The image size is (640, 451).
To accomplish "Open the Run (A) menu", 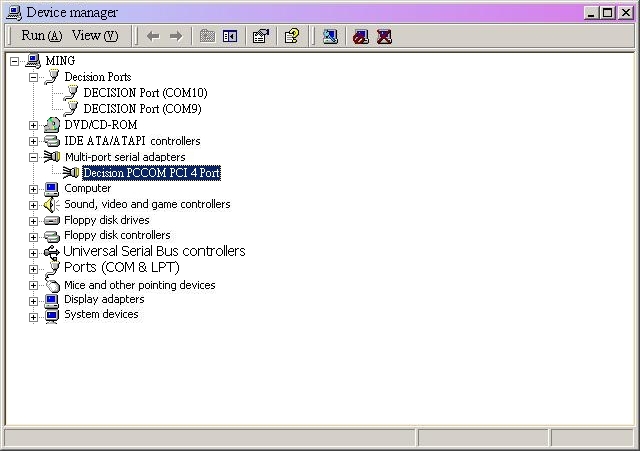I will click(x=42, y=36).
